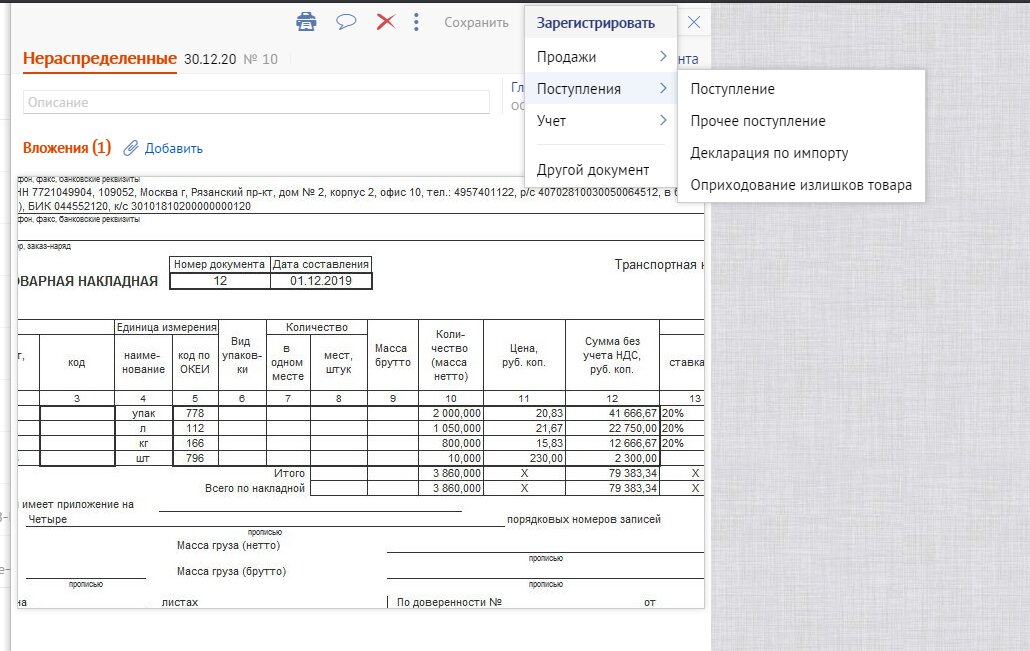Click the По доверенности № label
Image resolution: width=1030 pixels, height=651 pixels.
coord(449,602)
